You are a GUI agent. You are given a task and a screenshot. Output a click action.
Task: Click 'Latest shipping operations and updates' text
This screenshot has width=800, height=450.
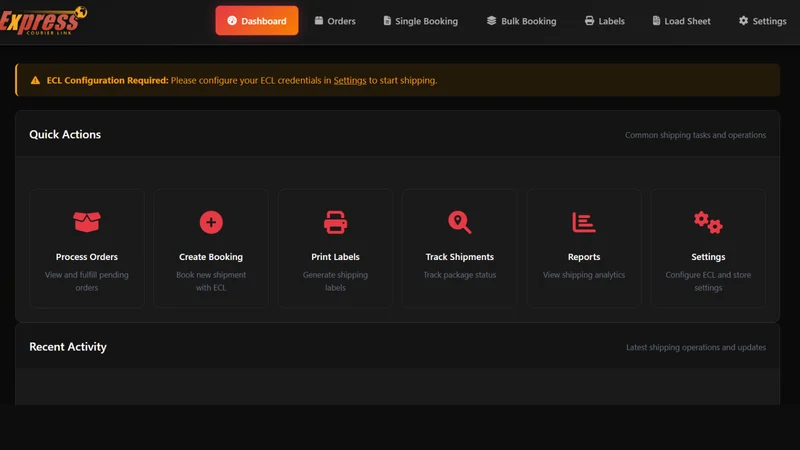696,347
